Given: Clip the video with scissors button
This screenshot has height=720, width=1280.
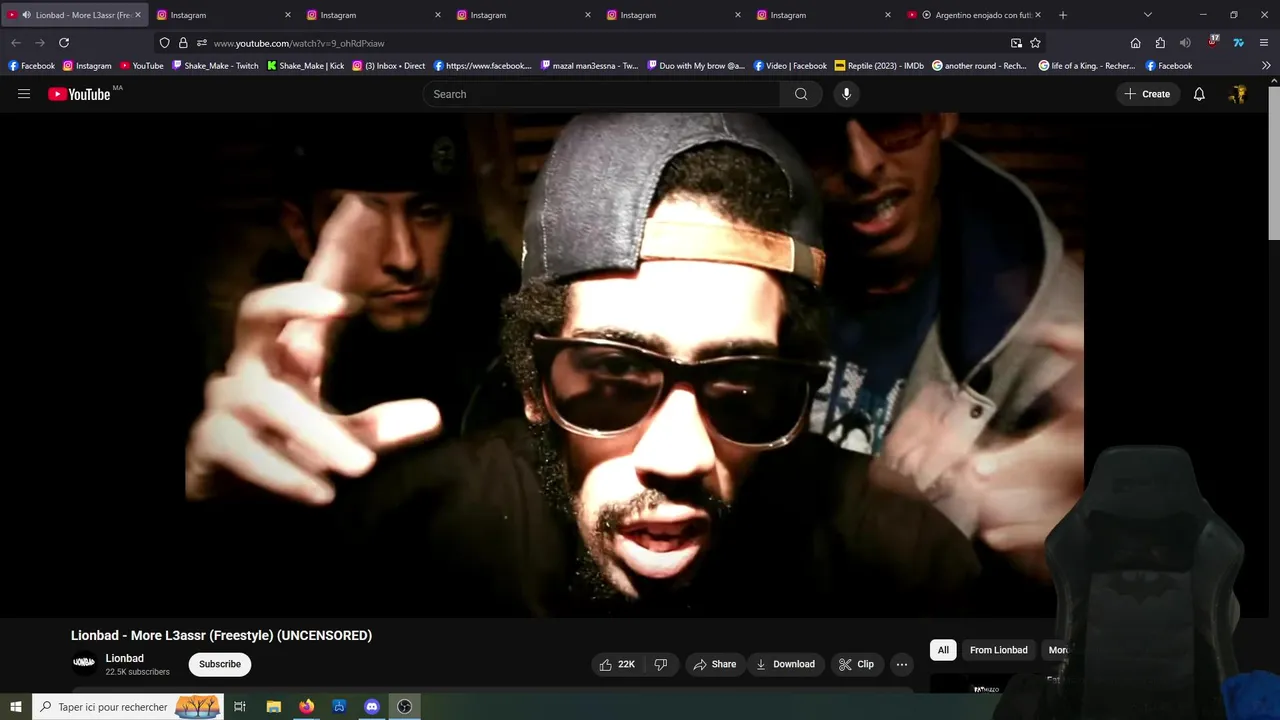Looking at the screenshot, I should 857,664.
